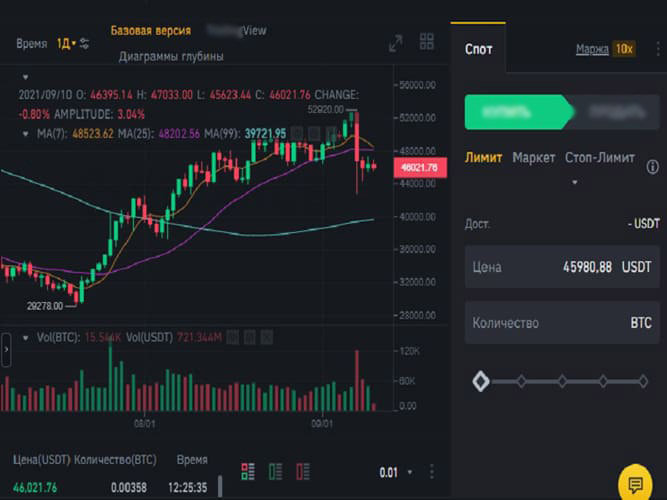The width and height of the screenshot is (667, 500).
Task: Expand the Стоп-Лимит order type dropdown
Action: [575, 182]
